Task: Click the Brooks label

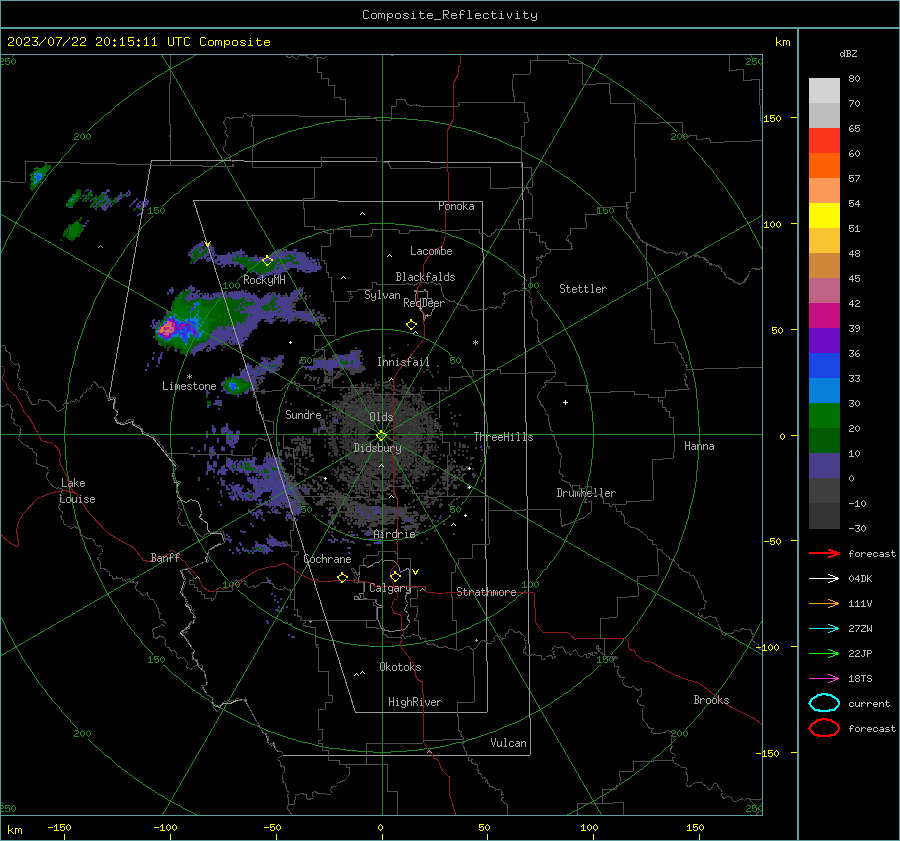Action: pos(711,700)
